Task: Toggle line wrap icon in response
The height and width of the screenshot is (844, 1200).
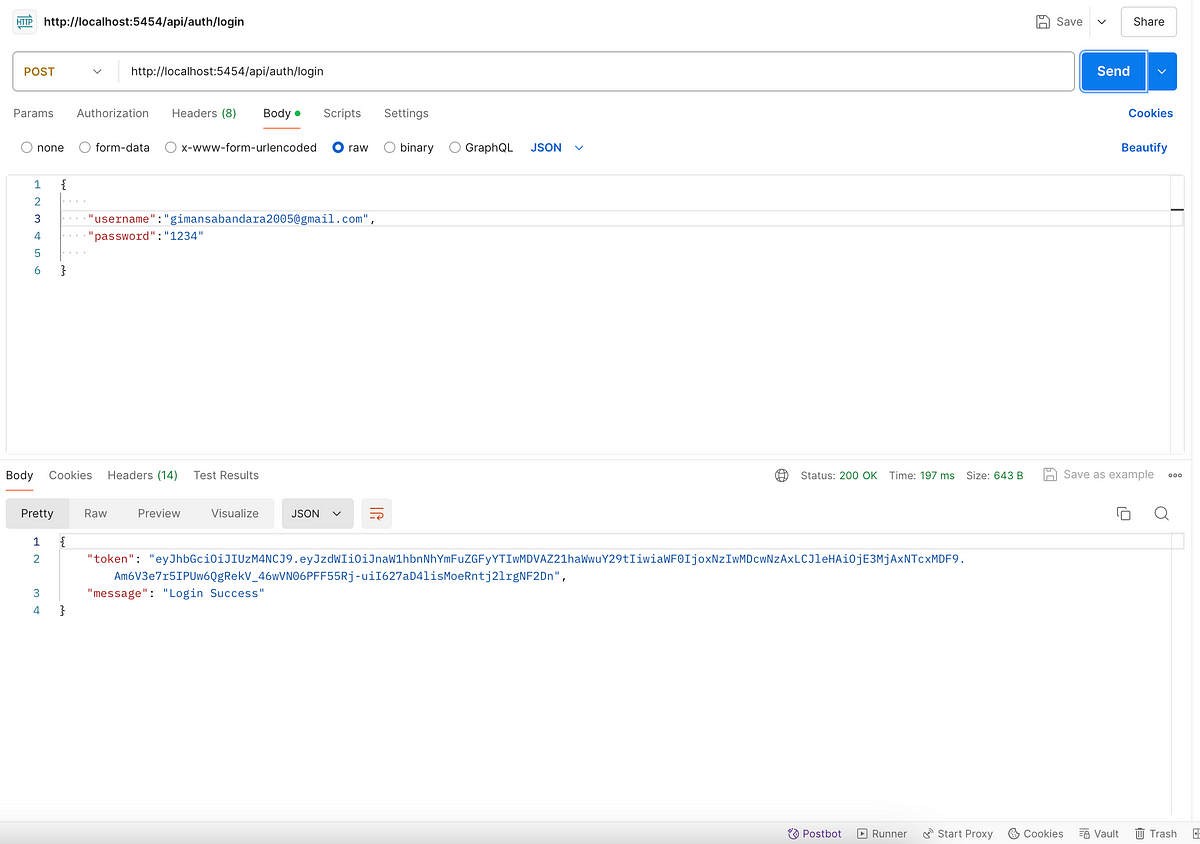Action: point(377,513)
